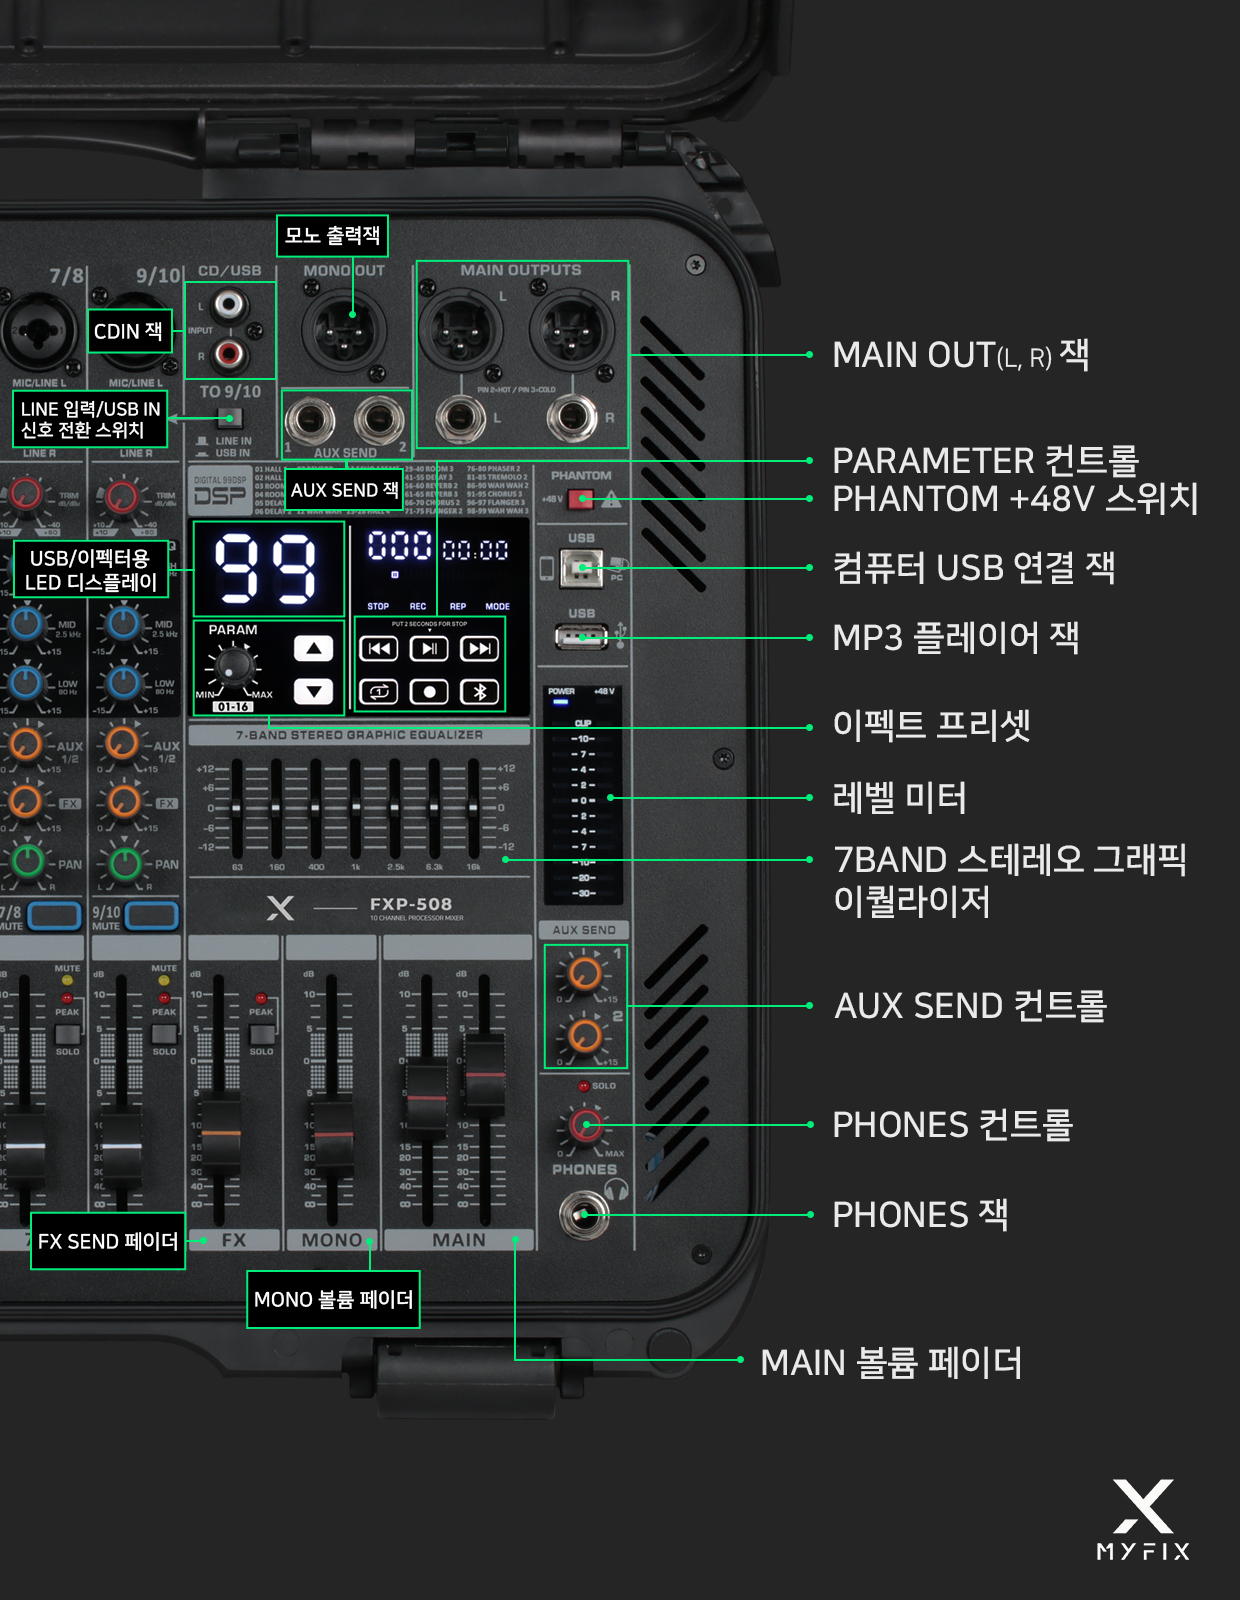
Task: Click the PARAM knob
Action: pyautogui.click(x=235, y=663)
